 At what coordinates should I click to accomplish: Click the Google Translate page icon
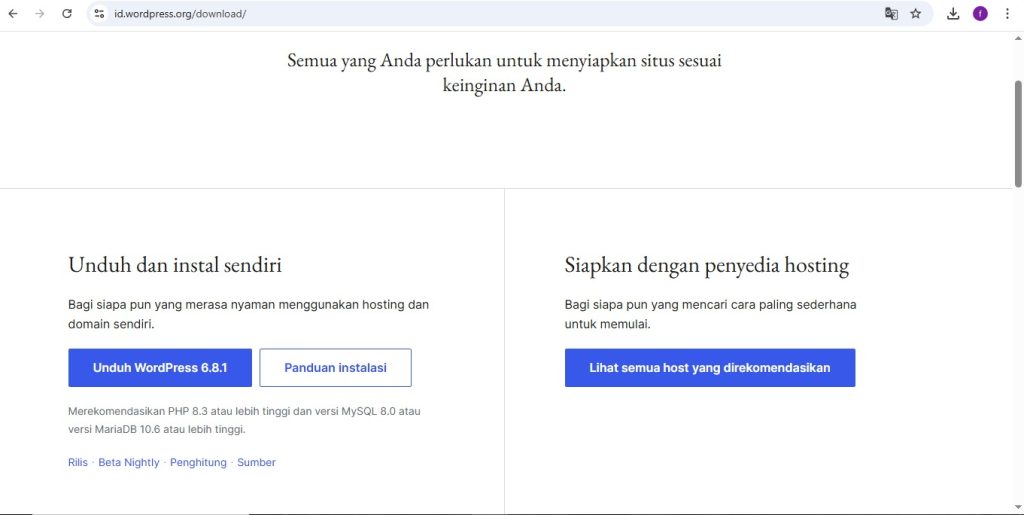[x=890, y=14]
